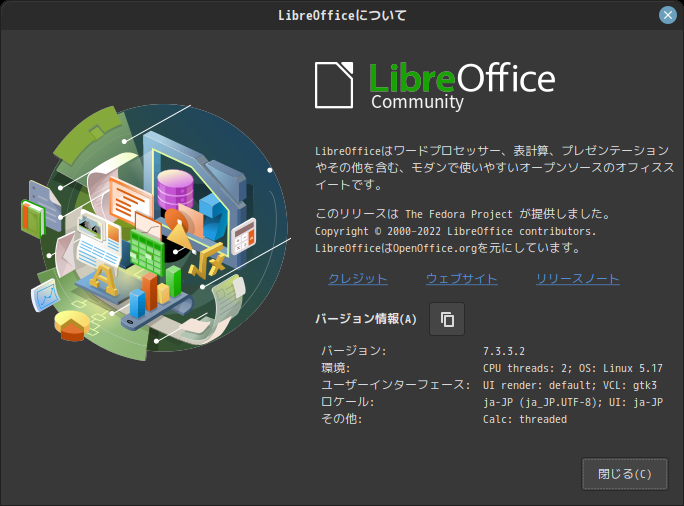Click the text UI render: default; VCL: gtk3

click(x=570, y=385)
